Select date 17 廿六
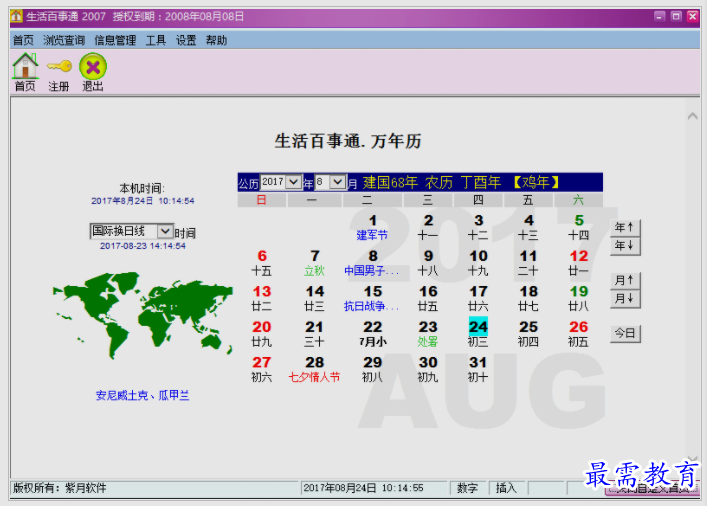The height and width of the screenshot is (506, 707). click(478, 298)
